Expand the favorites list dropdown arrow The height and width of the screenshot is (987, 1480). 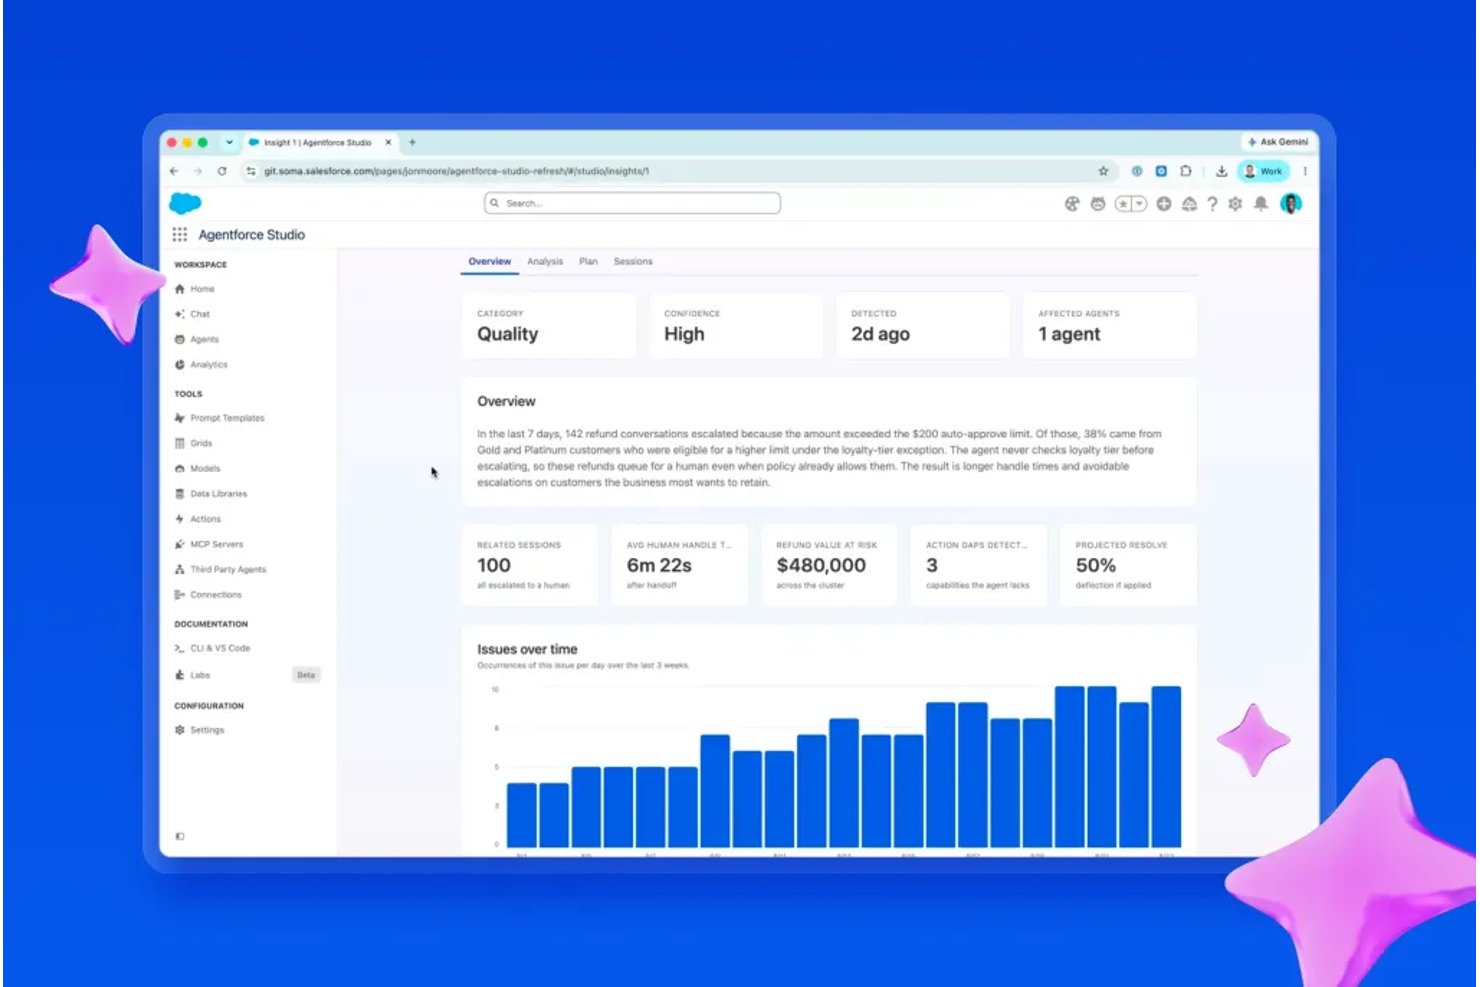(1139, 204)
